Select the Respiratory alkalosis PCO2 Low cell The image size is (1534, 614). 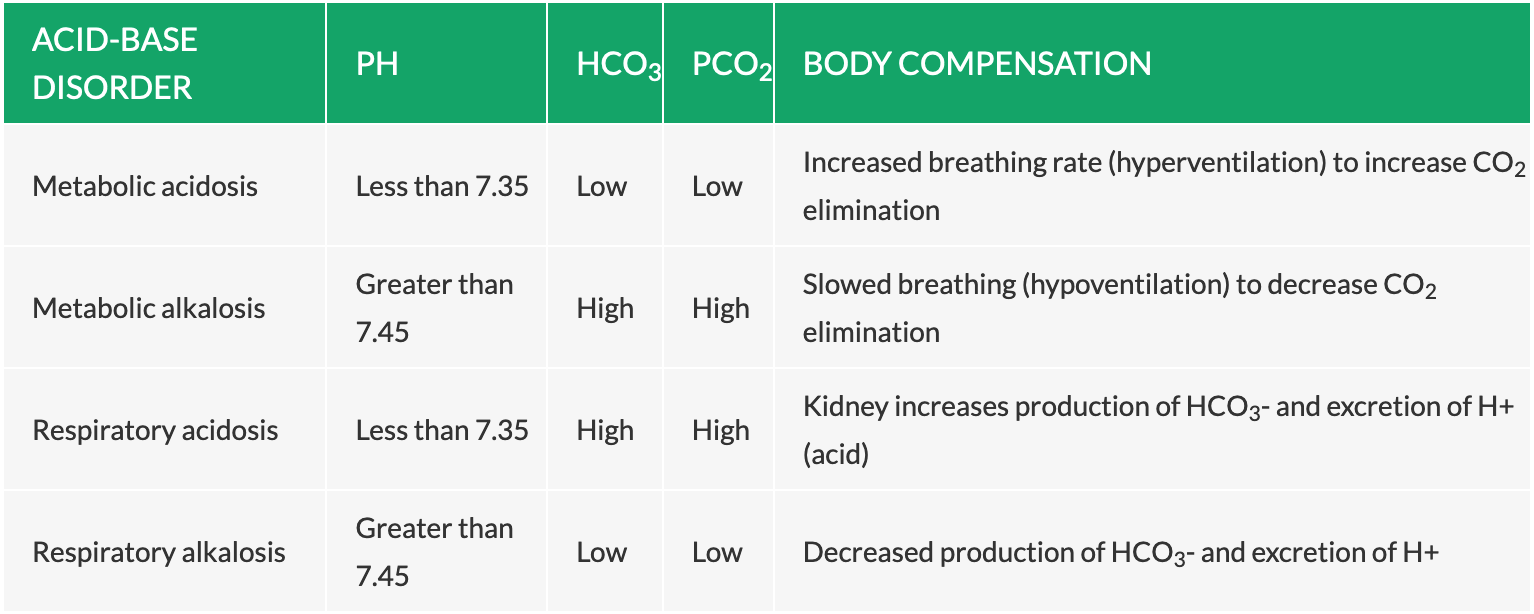click(717, 552)
